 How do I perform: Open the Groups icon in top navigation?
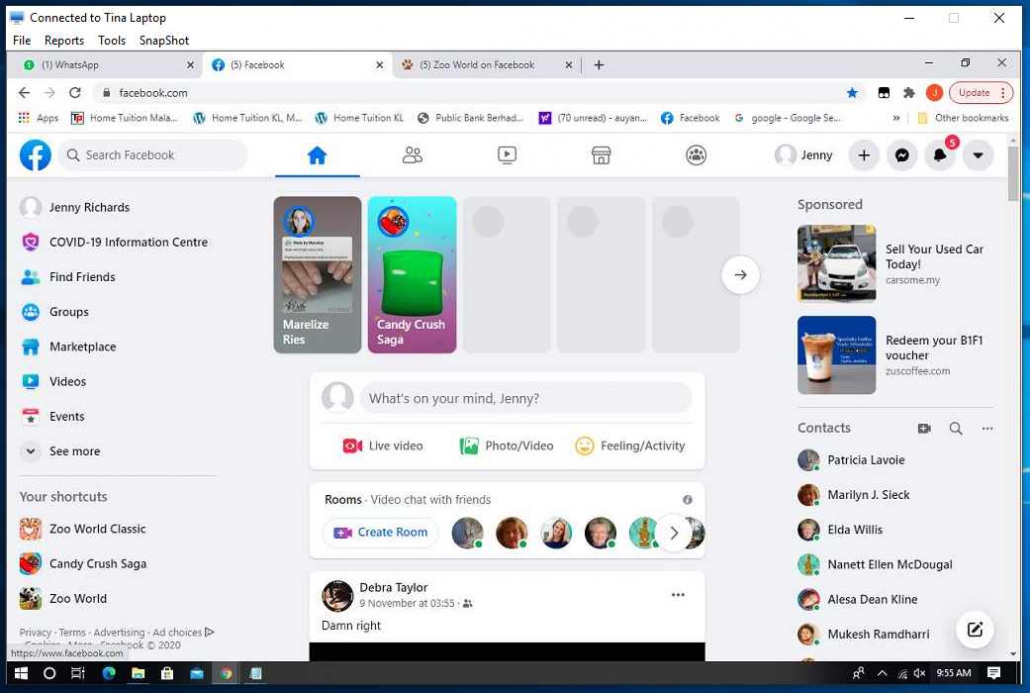point(696,155)
